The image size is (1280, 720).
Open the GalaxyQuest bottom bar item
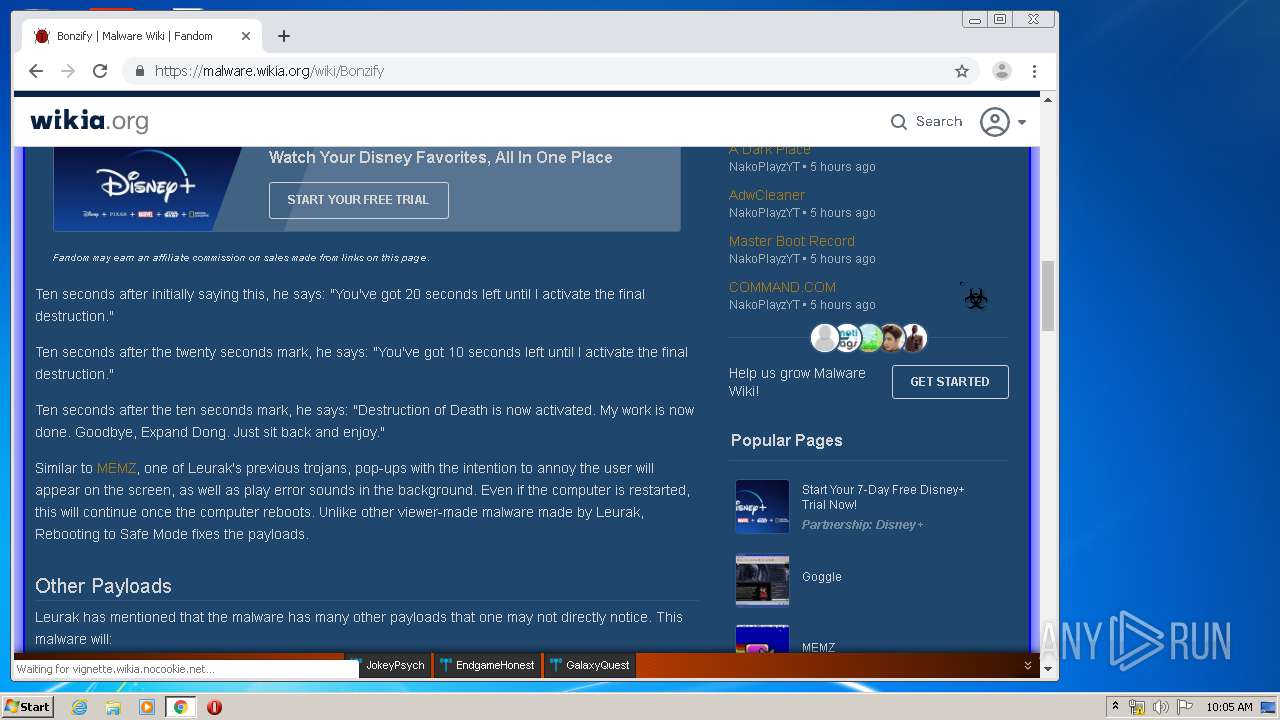(590, 665)
